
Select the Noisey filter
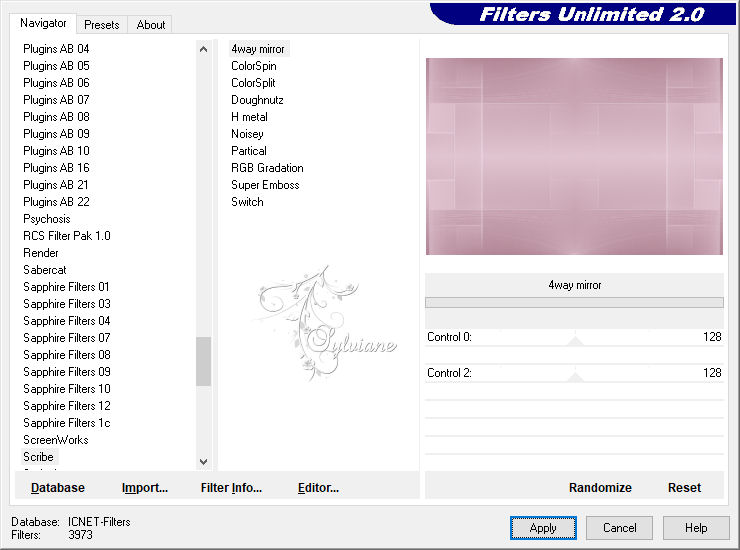tap(247, 134)
